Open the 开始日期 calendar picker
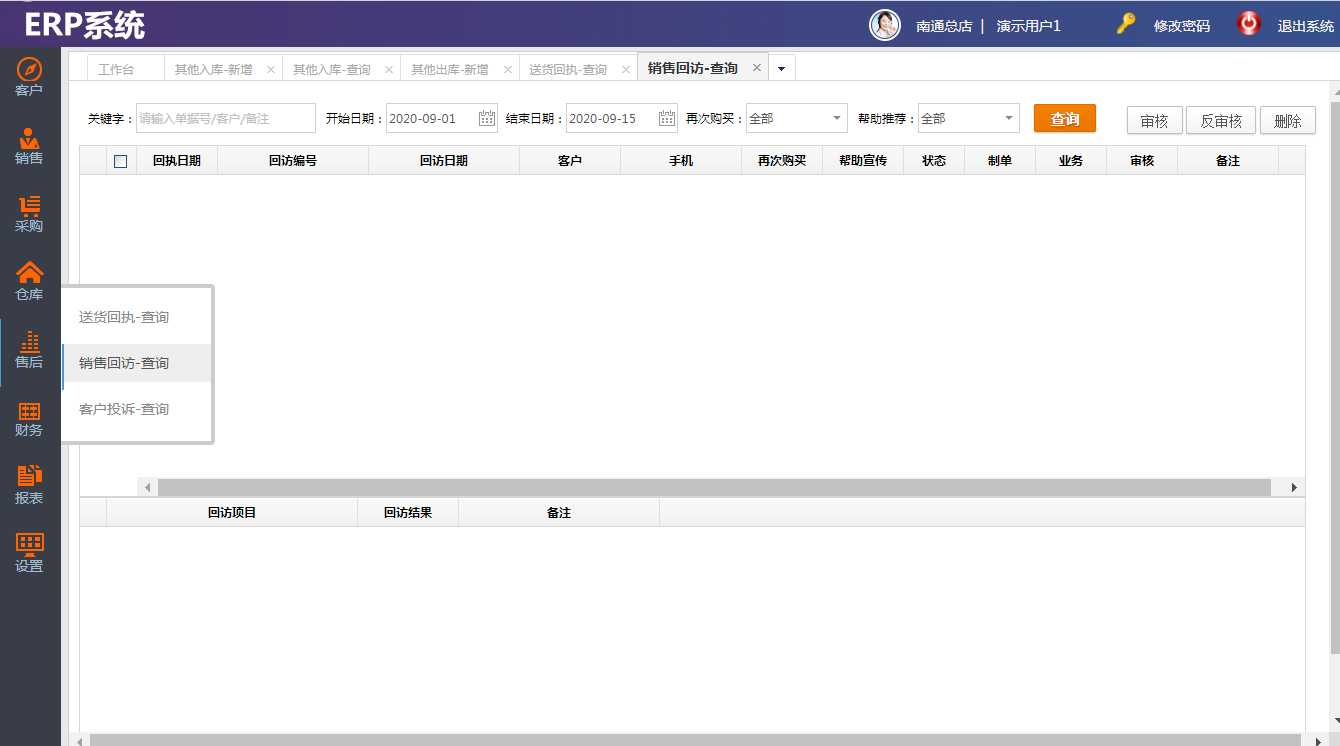 point(487,118)
